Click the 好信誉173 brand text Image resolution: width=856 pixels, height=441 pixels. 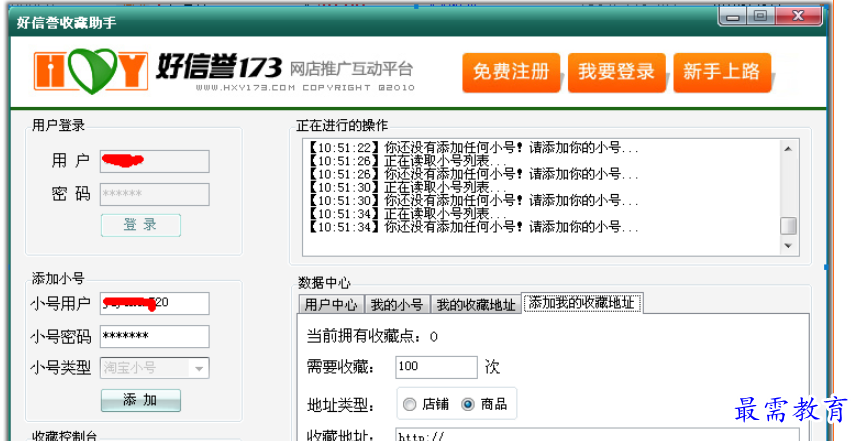point(219,67)
